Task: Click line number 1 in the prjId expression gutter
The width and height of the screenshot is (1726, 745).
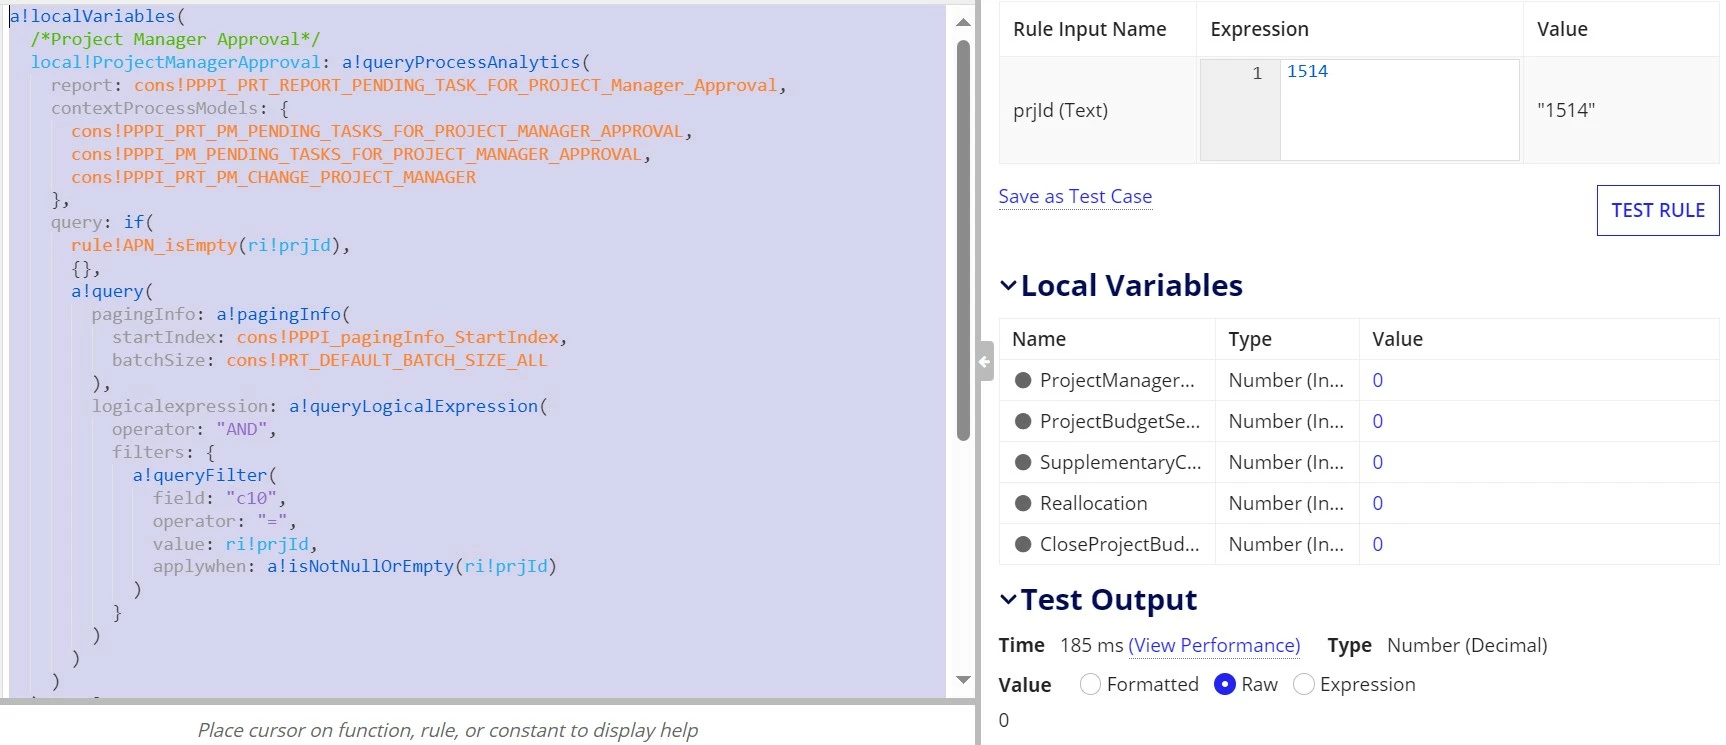Action: [1257, 73]
